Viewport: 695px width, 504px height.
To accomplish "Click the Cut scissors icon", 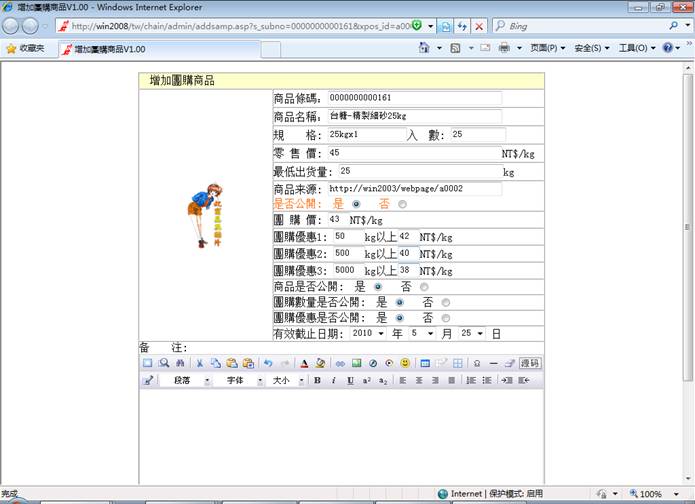I will coord(200,363).
